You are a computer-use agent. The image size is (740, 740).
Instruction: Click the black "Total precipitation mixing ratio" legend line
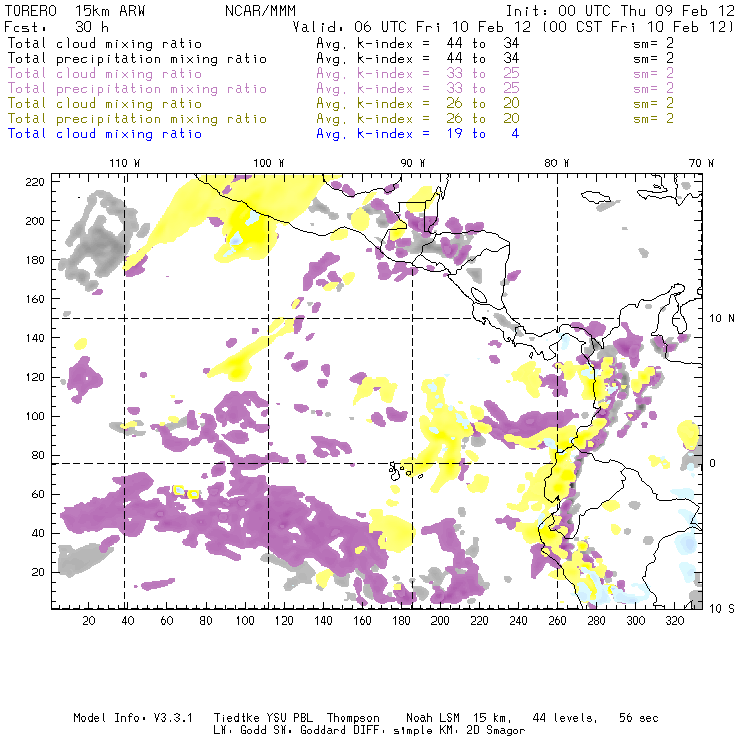click(137, 59)
